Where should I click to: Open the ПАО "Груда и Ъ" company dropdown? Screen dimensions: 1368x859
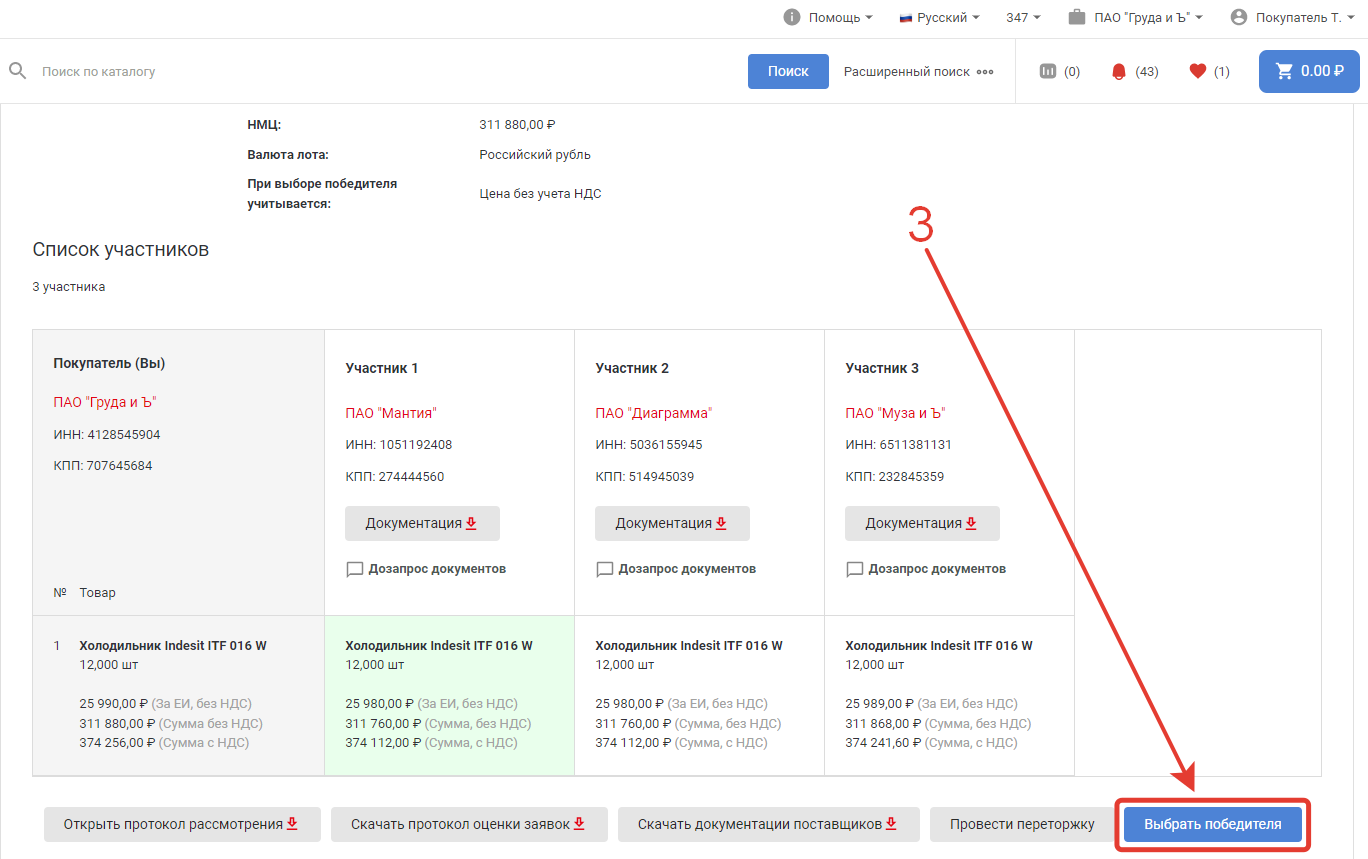click(x=1136, y=17)
